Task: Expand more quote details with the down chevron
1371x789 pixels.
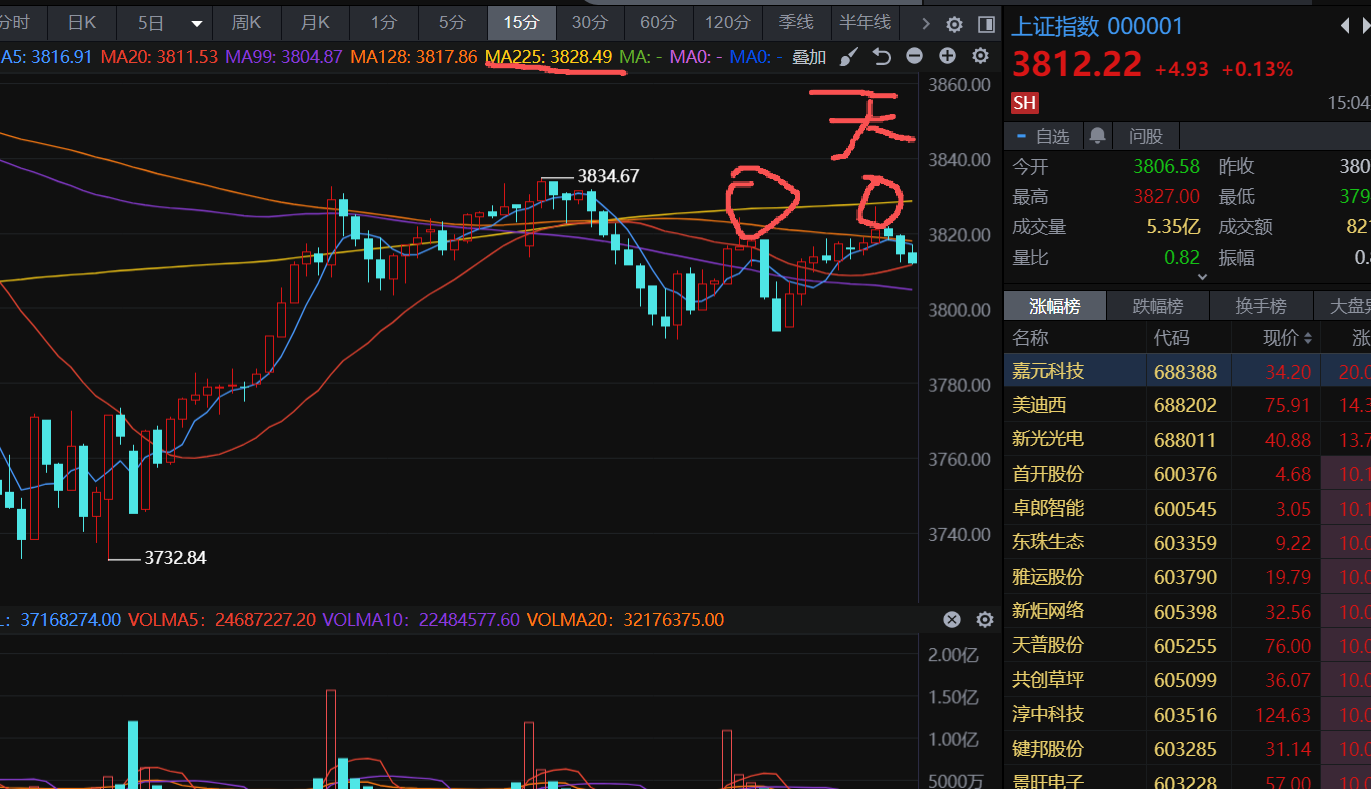Action: (1201, 276)
